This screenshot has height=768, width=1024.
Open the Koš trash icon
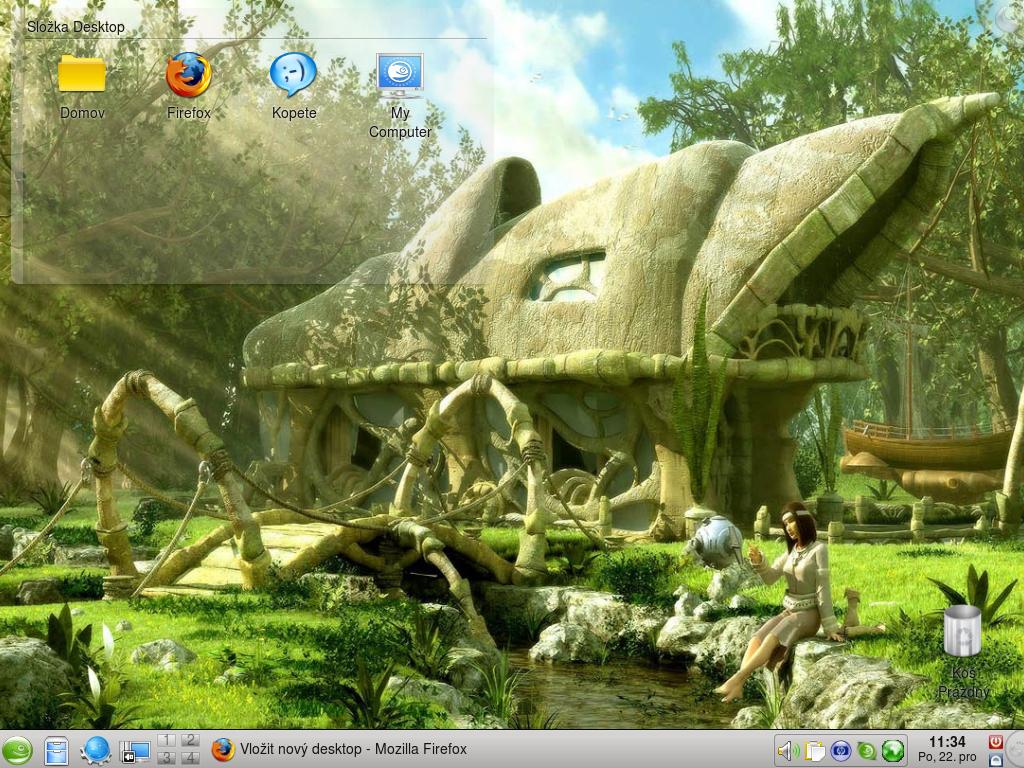coord(962,632)
